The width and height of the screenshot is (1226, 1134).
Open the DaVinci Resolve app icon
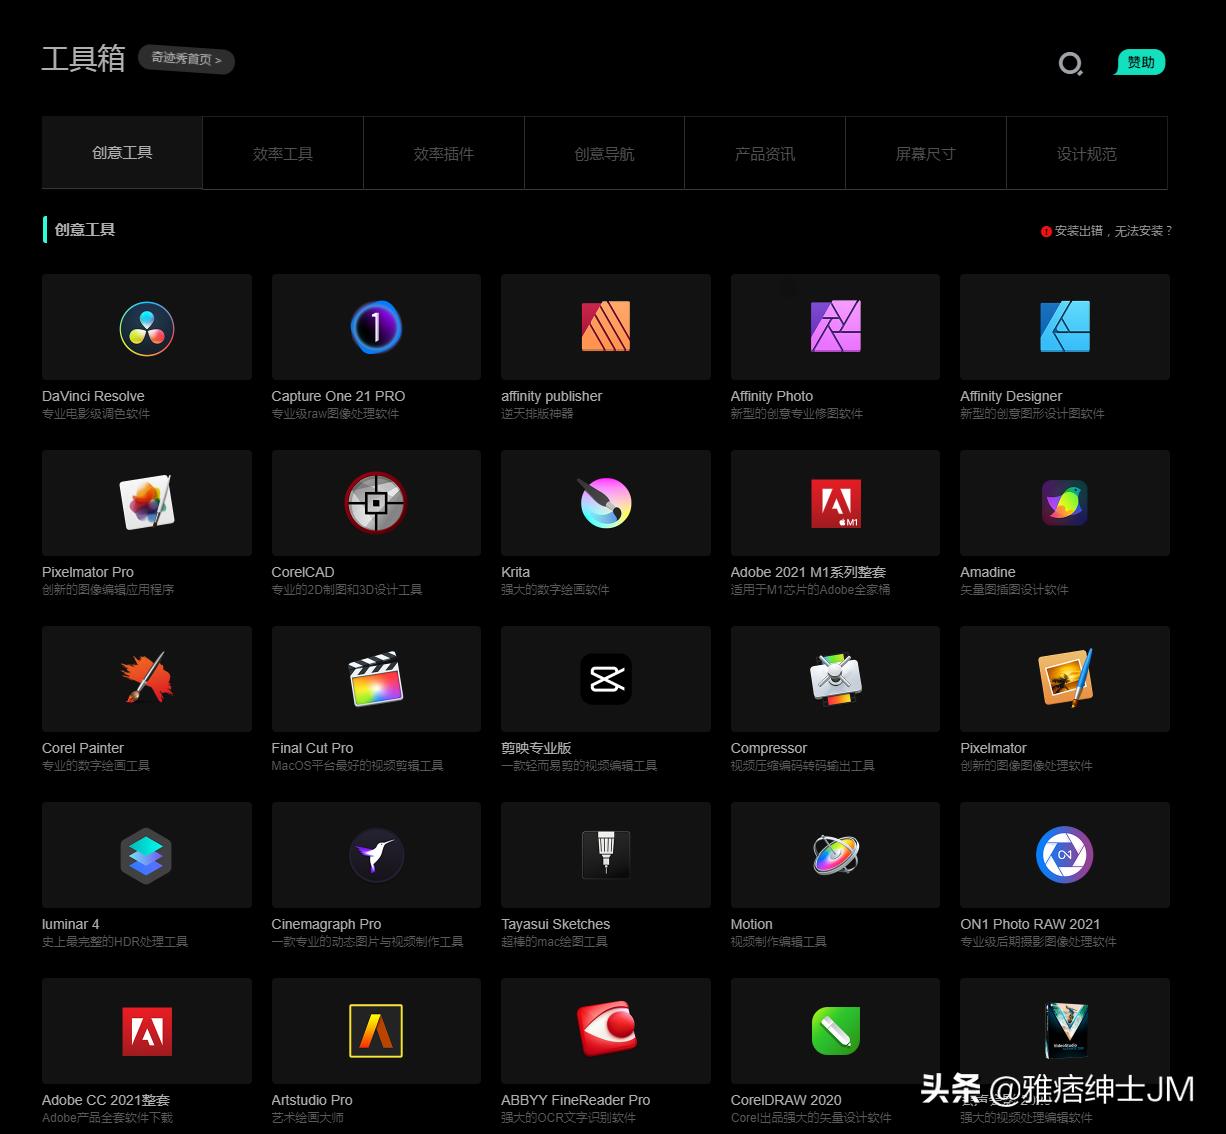[x=146, y=327]
